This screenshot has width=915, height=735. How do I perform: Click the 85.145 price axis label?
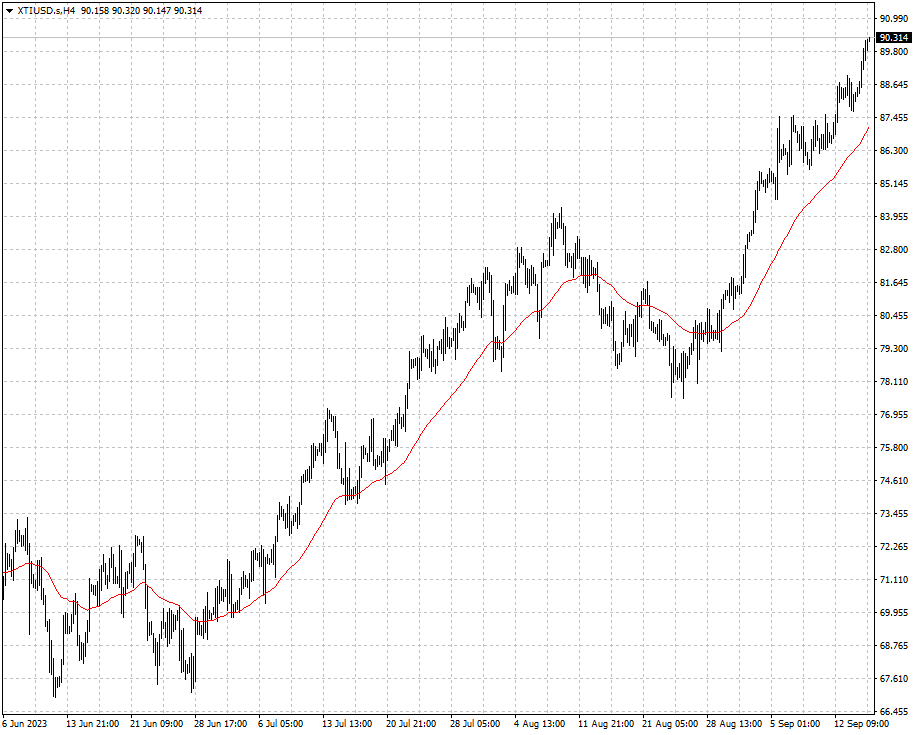point(893,184)
